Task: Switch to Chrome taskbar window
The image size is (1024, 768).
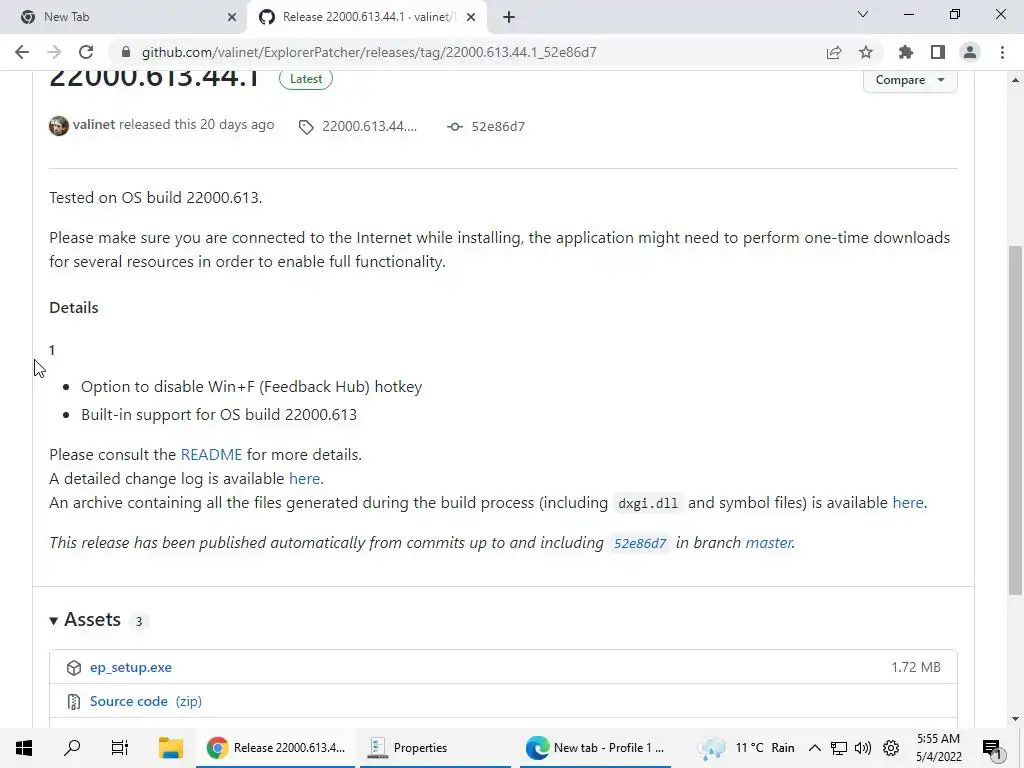Action: pos(276,748)
